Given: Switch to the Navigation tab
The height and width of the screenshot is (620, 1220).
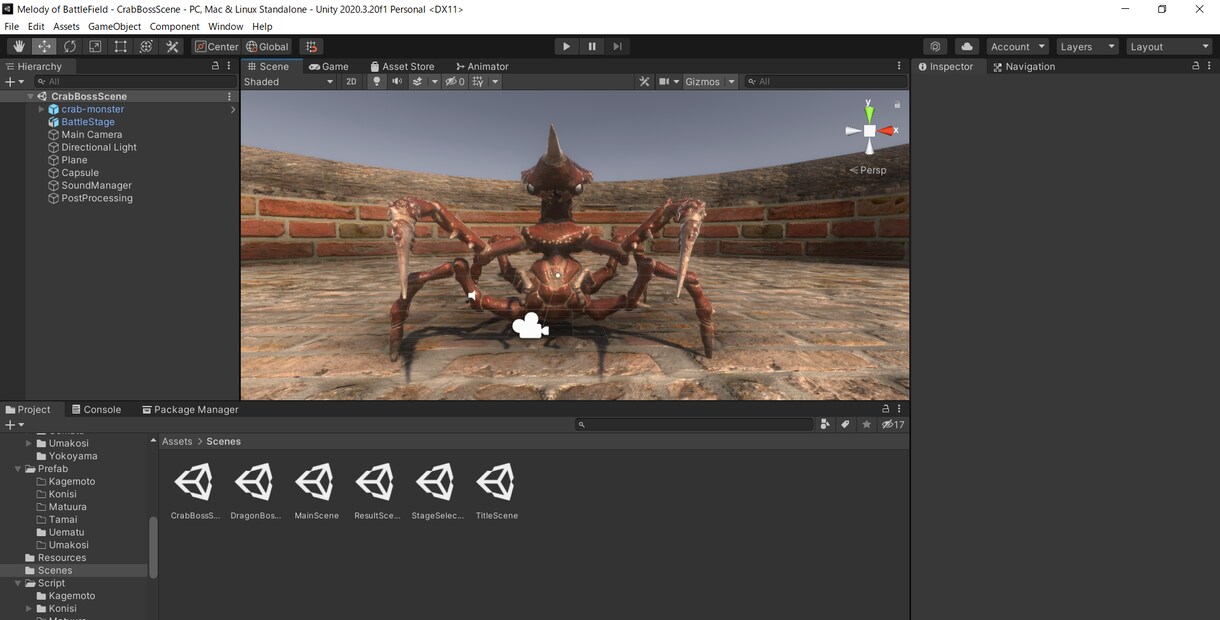Looking at the screenshot, I should (x=1023, y=66).
